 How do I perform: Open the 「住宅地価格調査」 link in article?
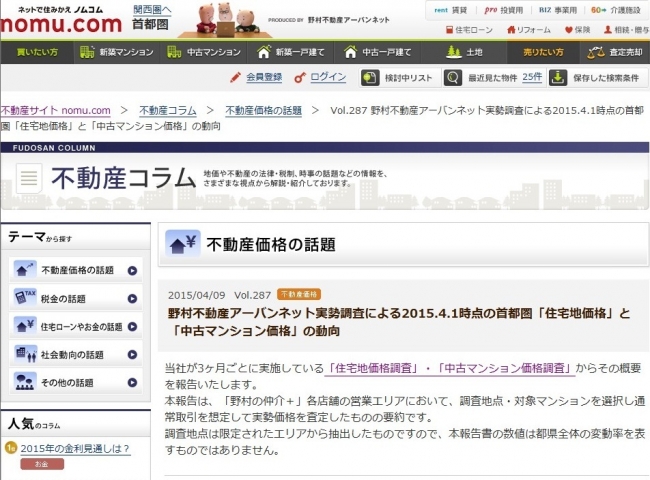373,368
